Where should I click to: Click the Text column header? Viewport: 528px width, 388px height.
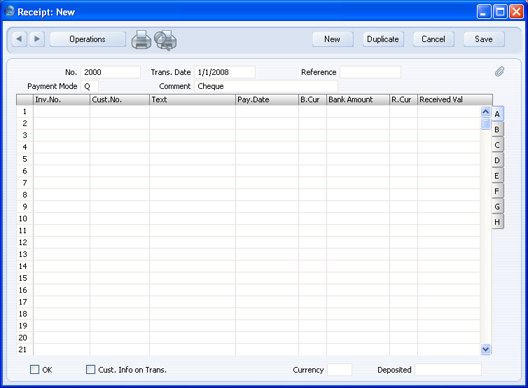point(192,100)
